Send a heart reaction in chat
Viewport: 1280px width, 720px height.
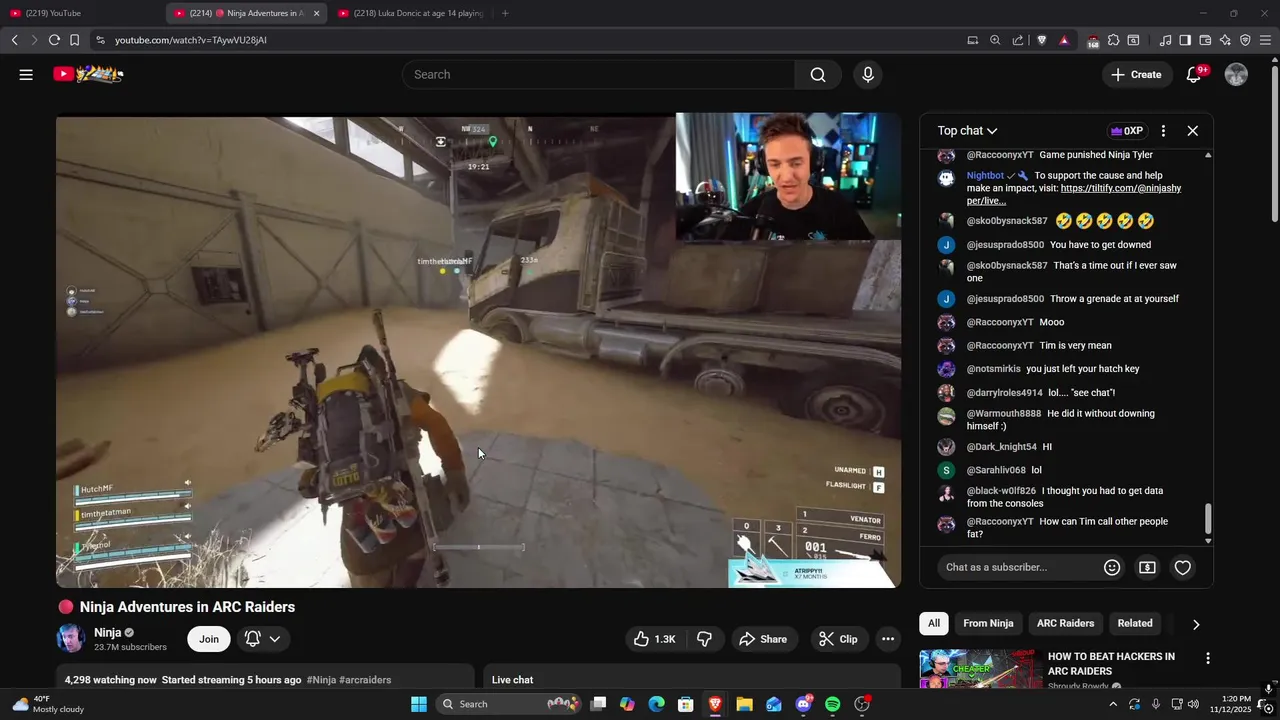1182,567
